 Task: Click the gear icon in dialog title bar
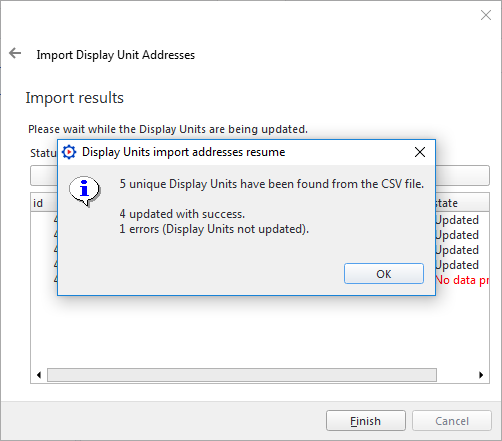[69, 152]
